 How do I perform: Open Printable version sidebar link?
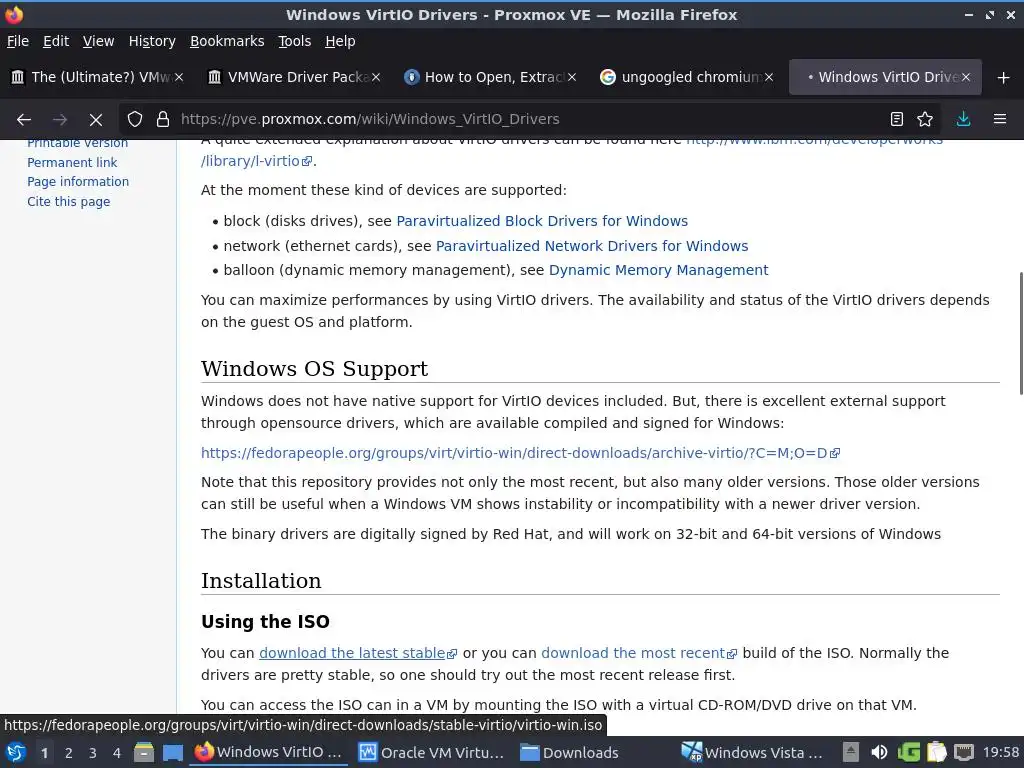tap(77, 144)
